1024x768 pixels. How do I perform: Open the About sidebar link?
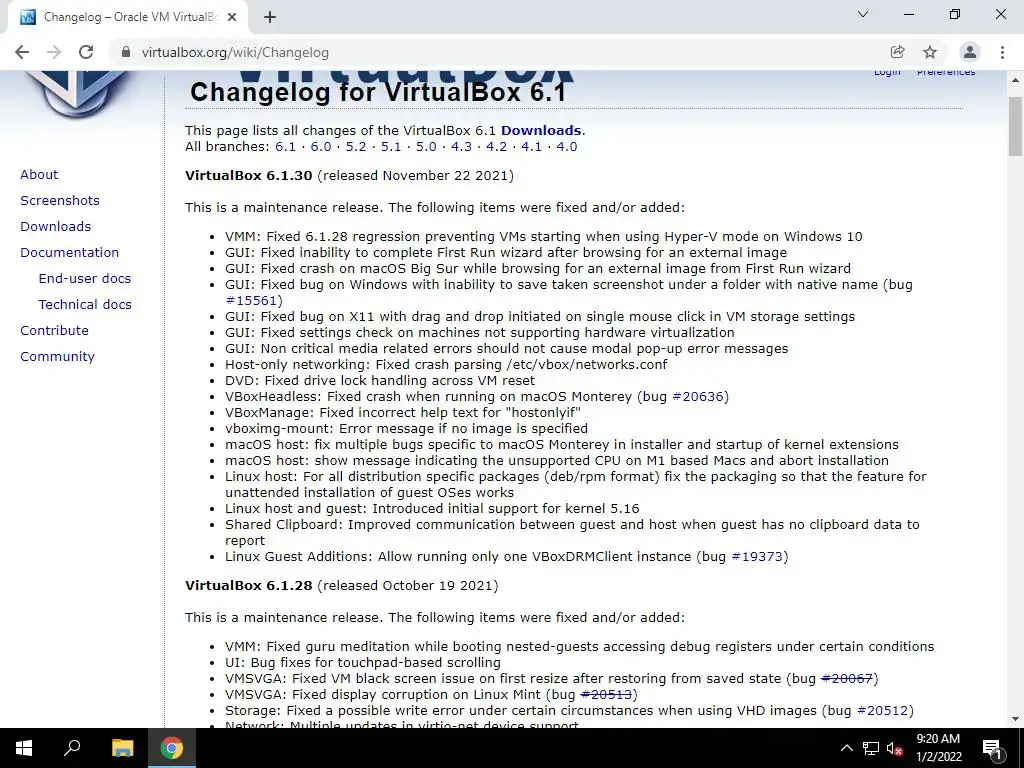[39, 174]
